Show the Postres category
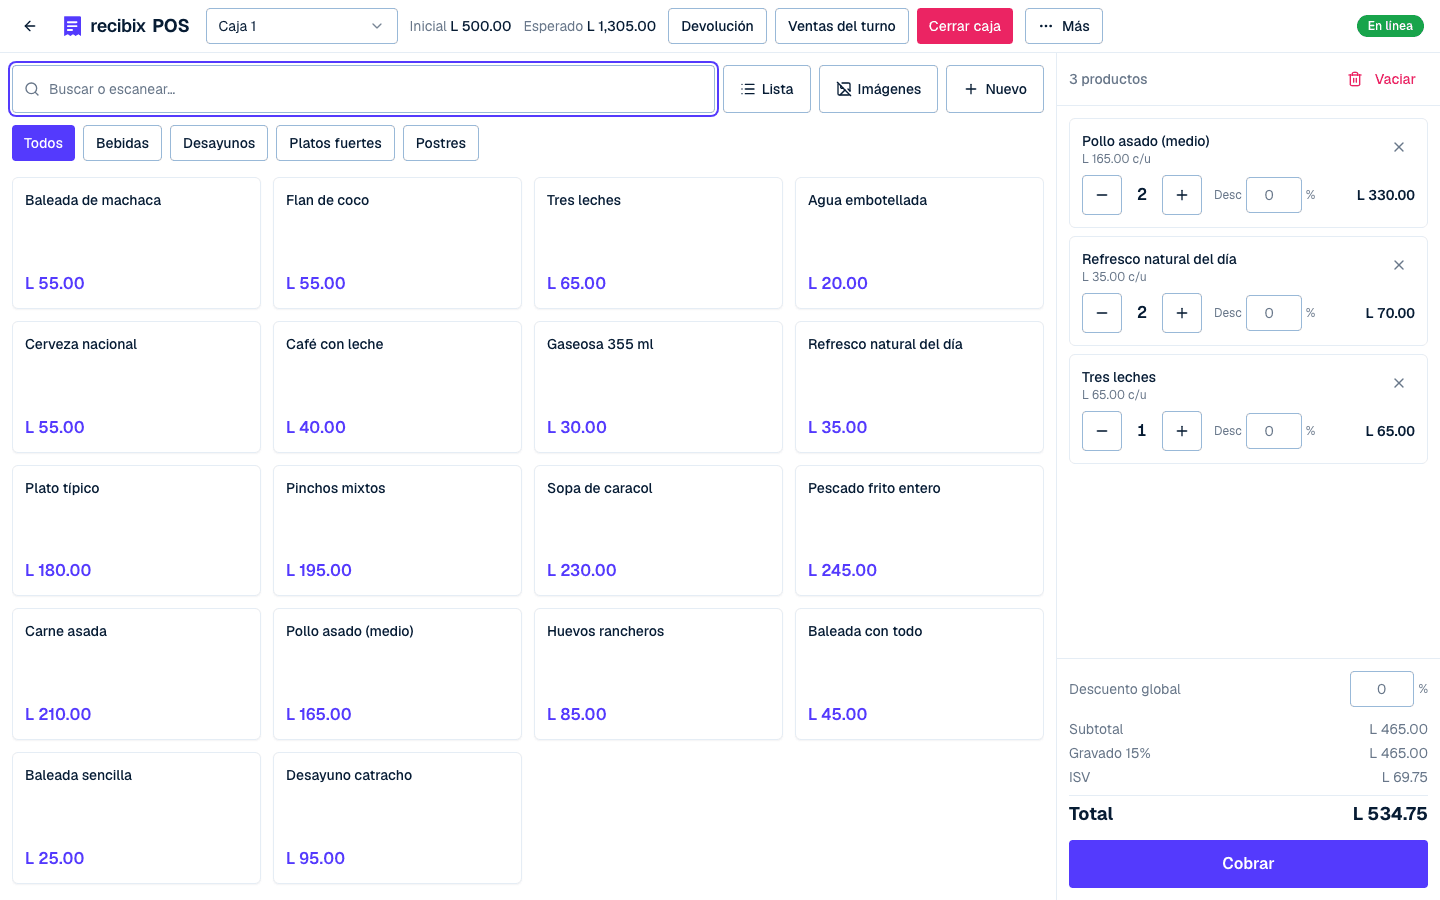 (x=441, y=143)
